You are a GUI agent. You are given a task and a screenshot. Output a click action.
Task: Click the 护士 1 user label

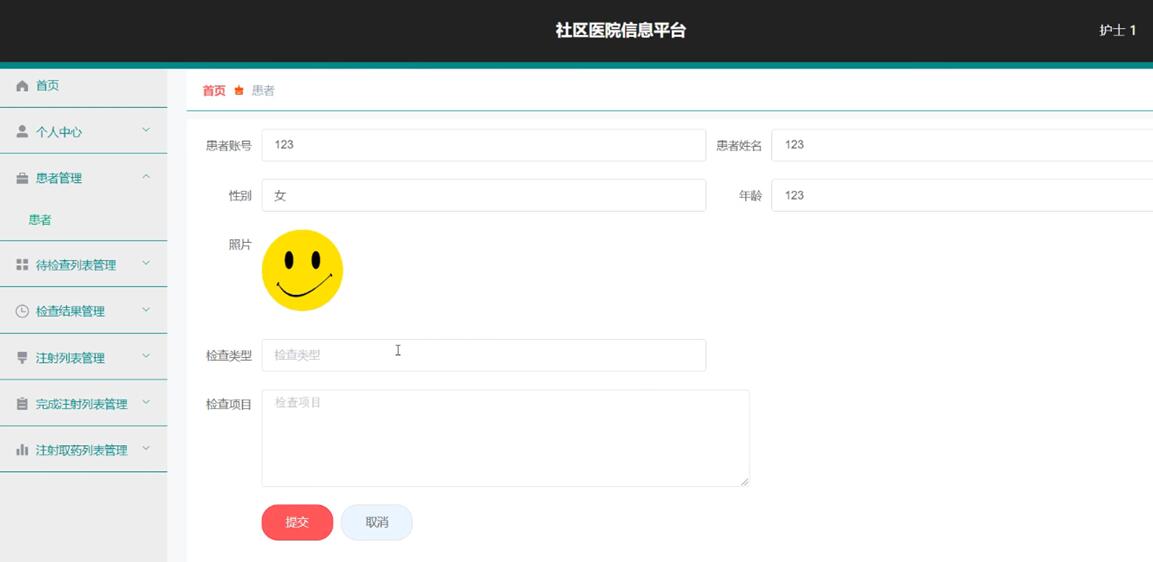click(x=1118, y=30)
